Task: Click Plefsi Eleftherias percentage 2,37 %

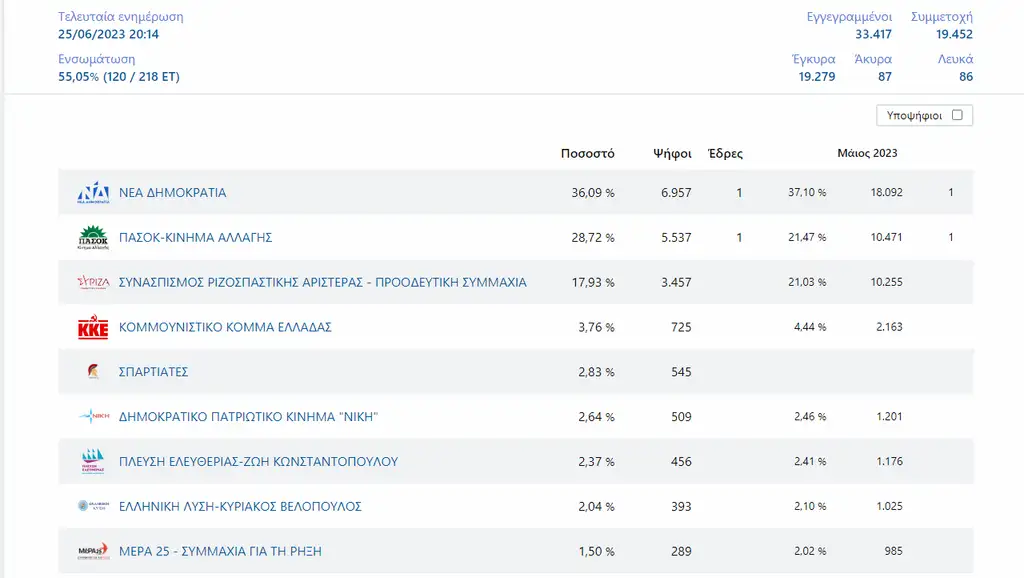Action: [596, 461]
